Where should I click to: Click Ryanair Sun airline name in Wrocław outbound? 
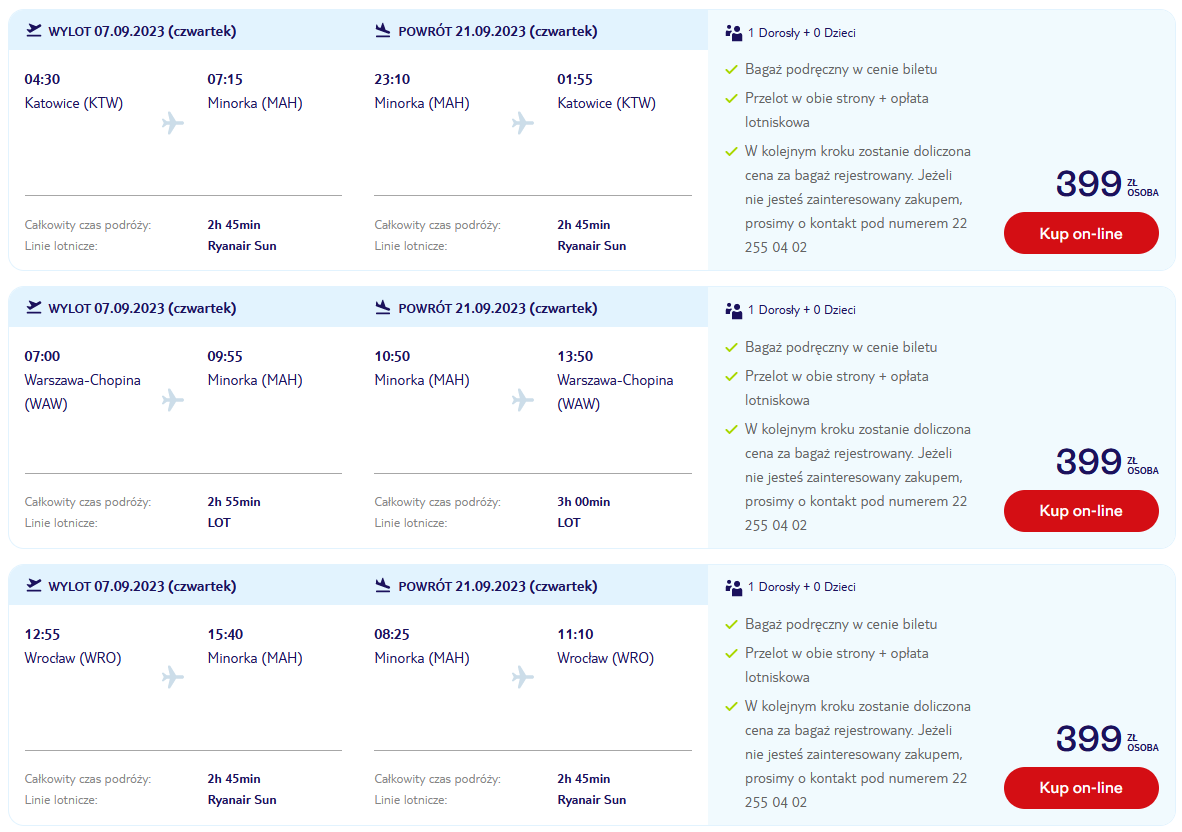click(242, 800)
